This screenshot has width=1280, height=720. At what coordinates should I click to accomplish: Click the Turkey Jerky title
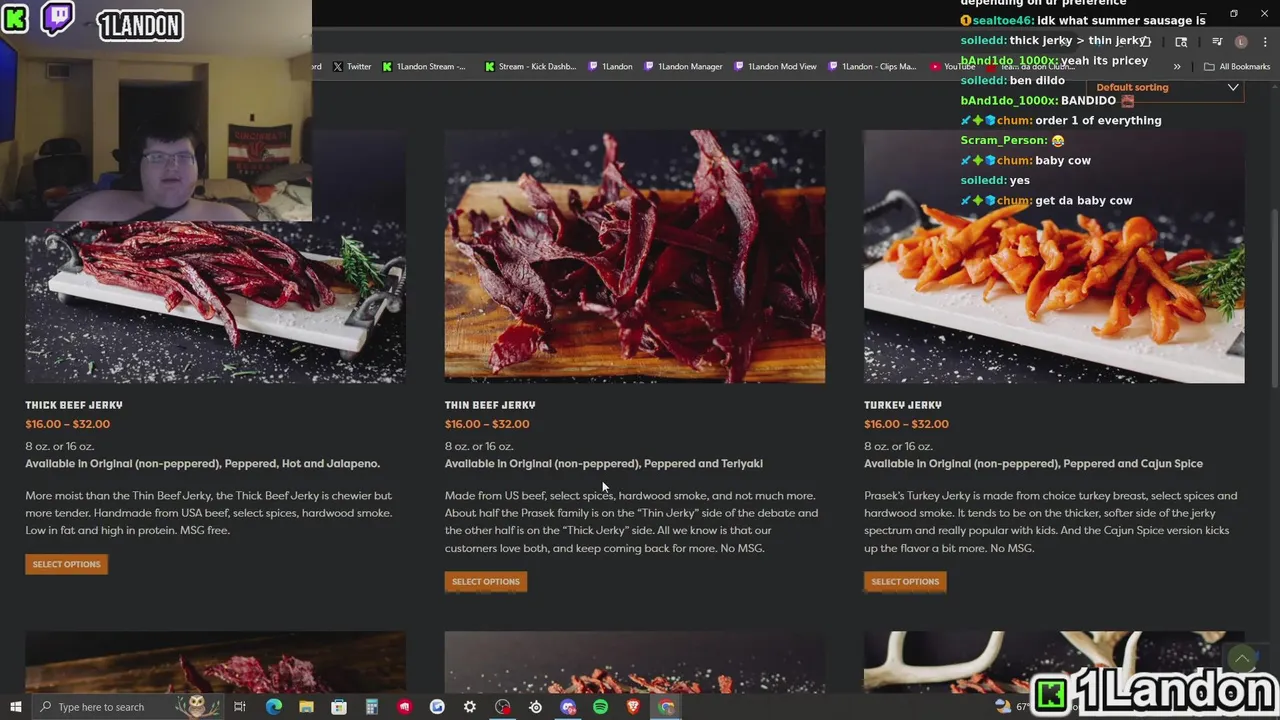(903, 405)
